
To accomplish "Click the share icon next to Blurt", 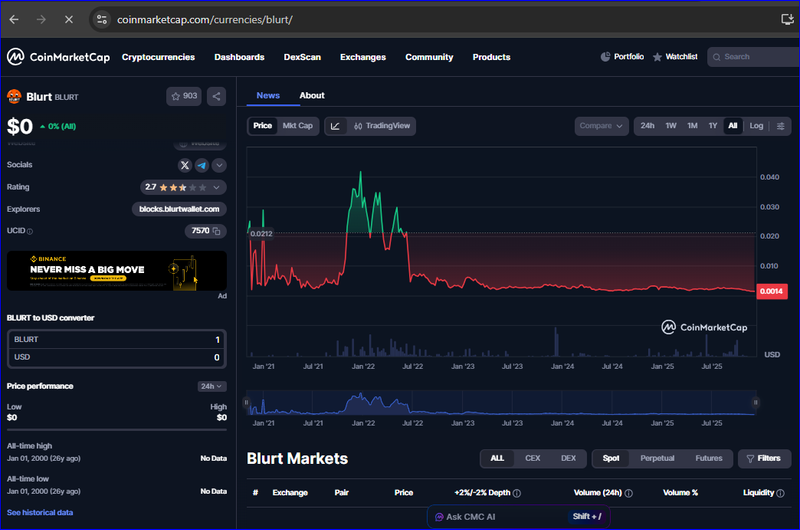I will coord(217,96).
